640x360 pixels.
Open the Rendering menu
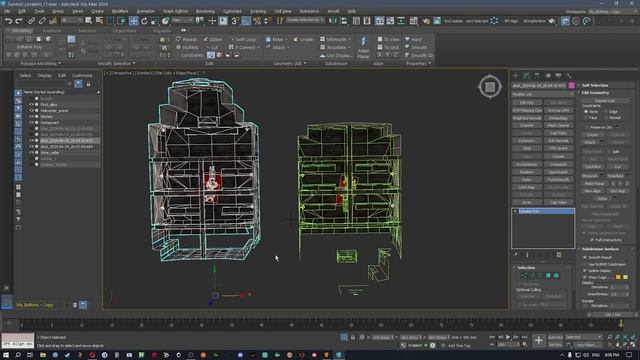(x=205, y=11)
